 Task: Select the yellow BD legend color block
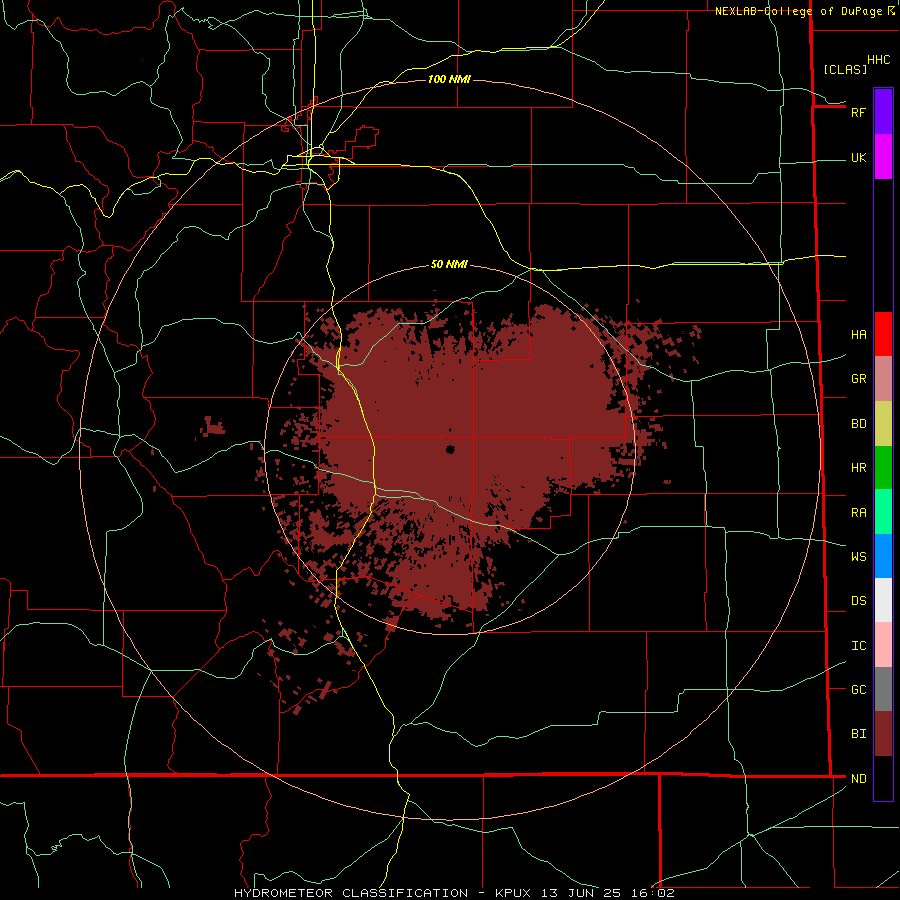883,424
